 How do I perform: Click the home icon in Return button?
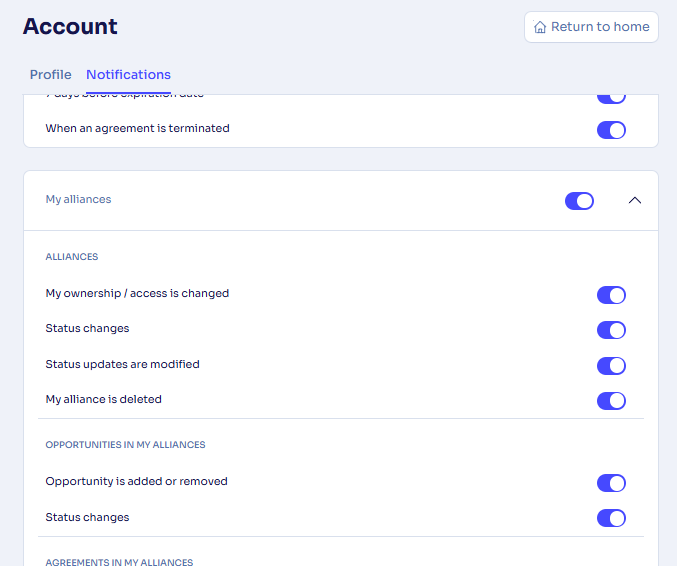click(540, 28)
